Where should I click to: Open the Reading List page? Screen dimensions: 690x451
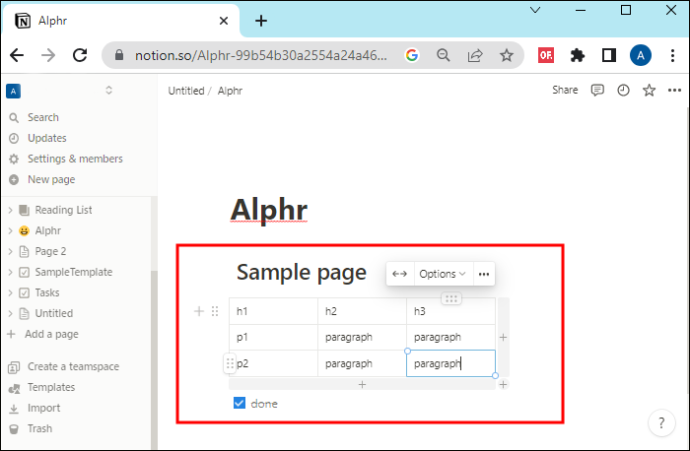coord(63,210)
